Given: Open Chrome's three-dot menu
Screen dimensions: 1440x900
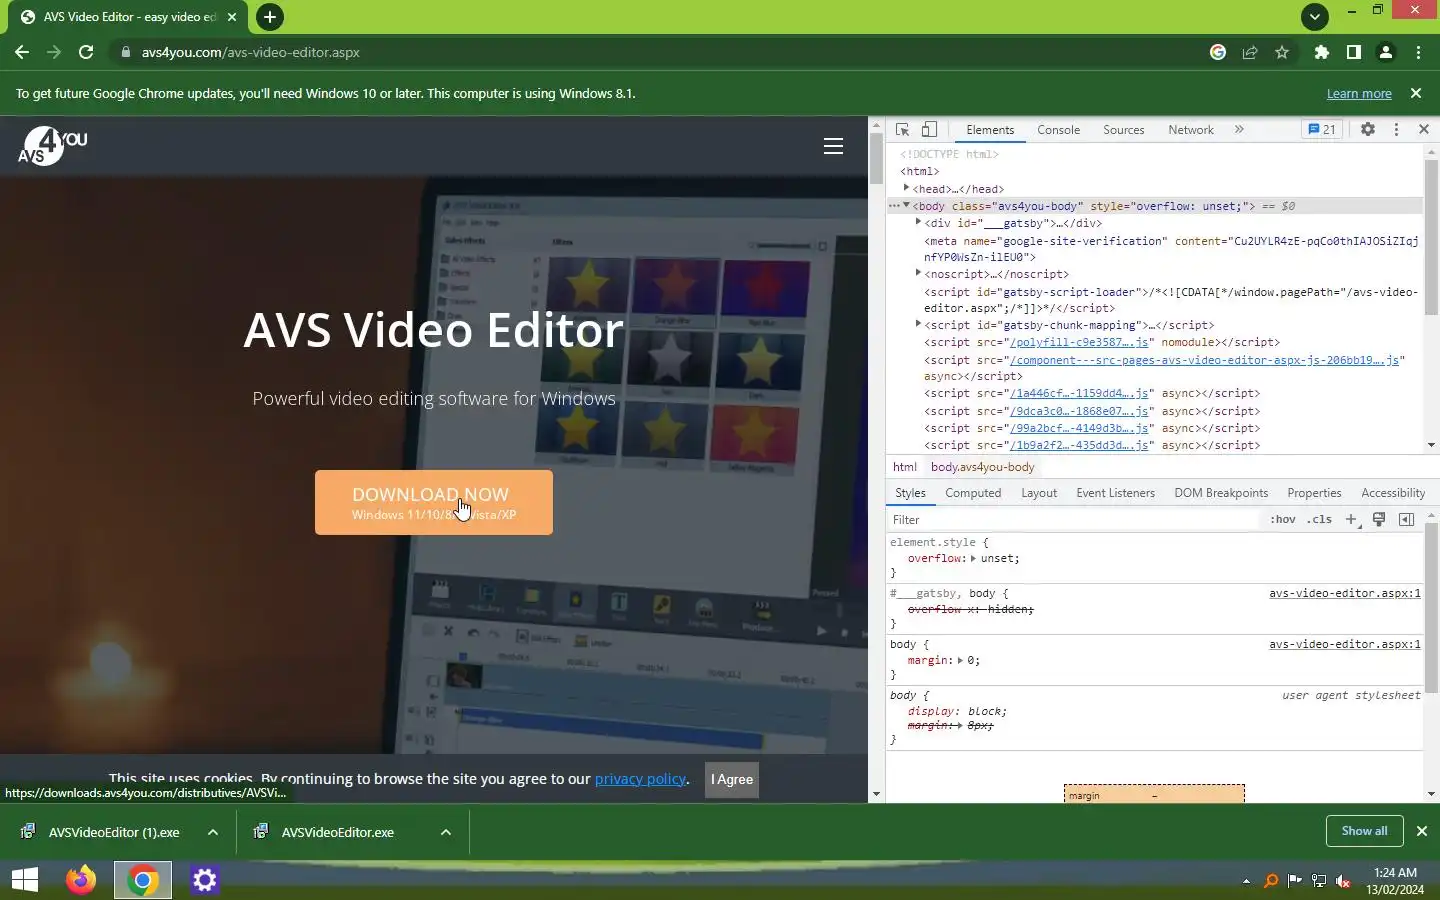Looking at the screenshot, I should (x=1418, y=52).
